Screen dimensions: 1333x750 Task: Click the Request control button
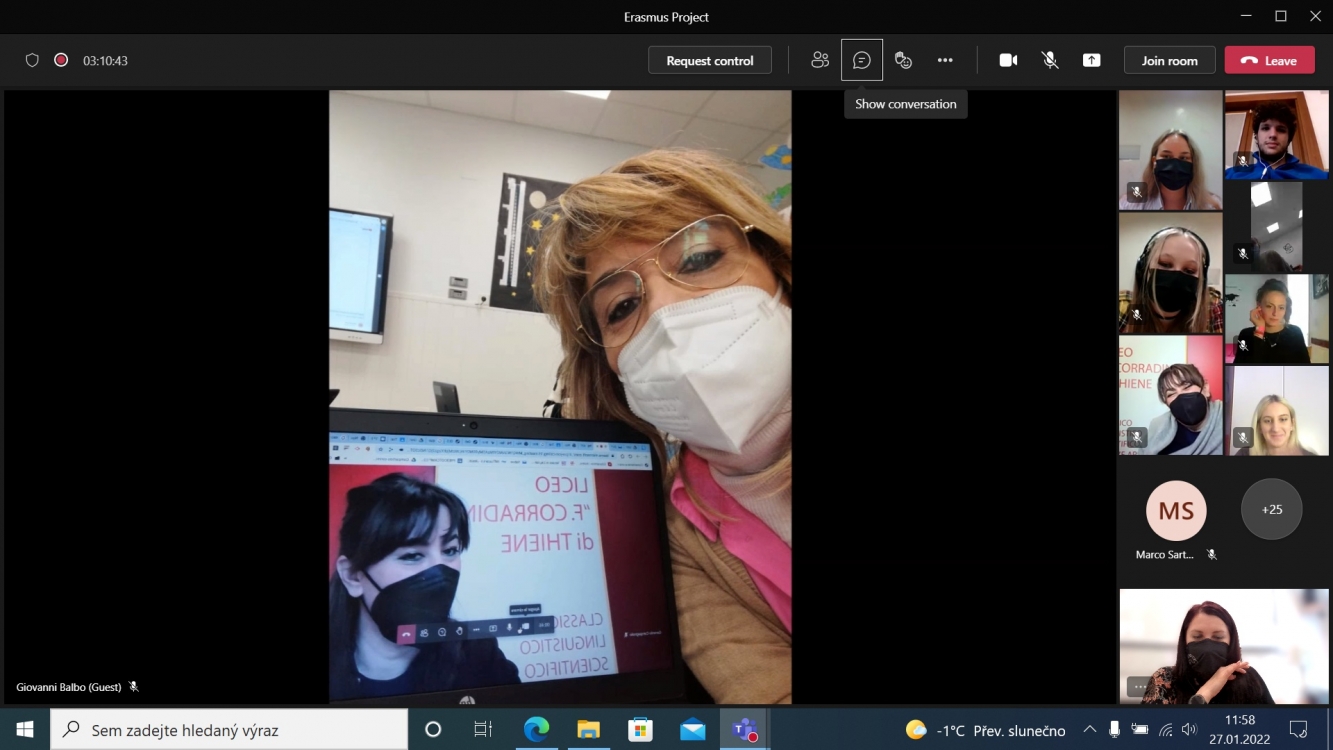(710, 60)
